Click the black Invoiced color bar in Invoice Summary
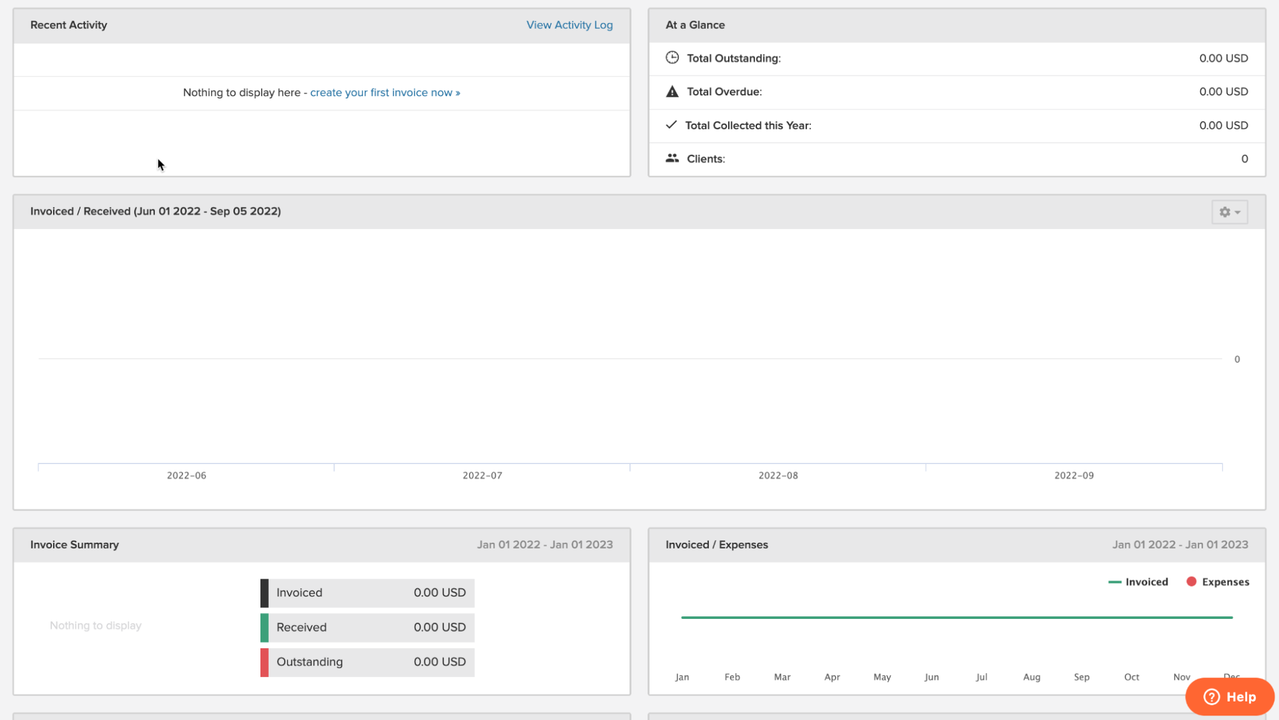Screen dimensions: 1279x720 pos(263,592)
